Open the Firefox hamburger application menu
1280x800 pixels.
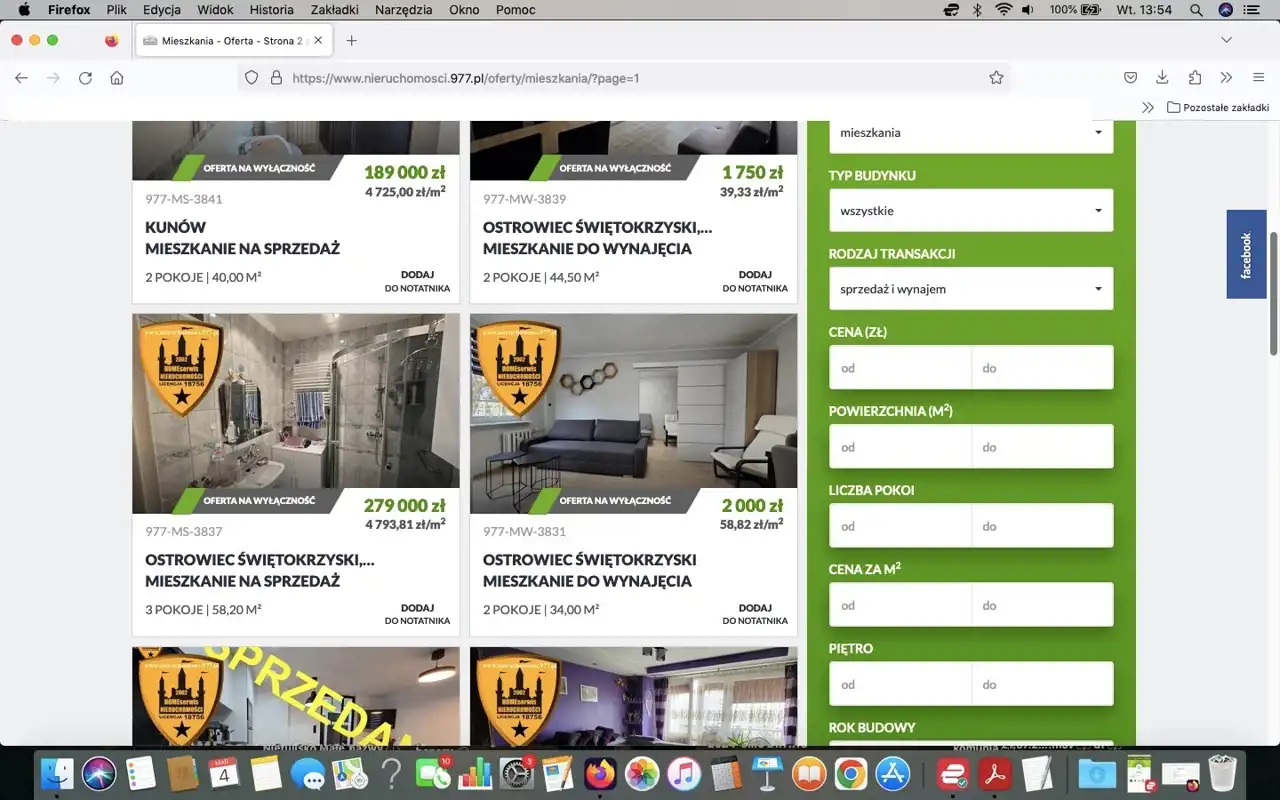[x=1258, y=78]
